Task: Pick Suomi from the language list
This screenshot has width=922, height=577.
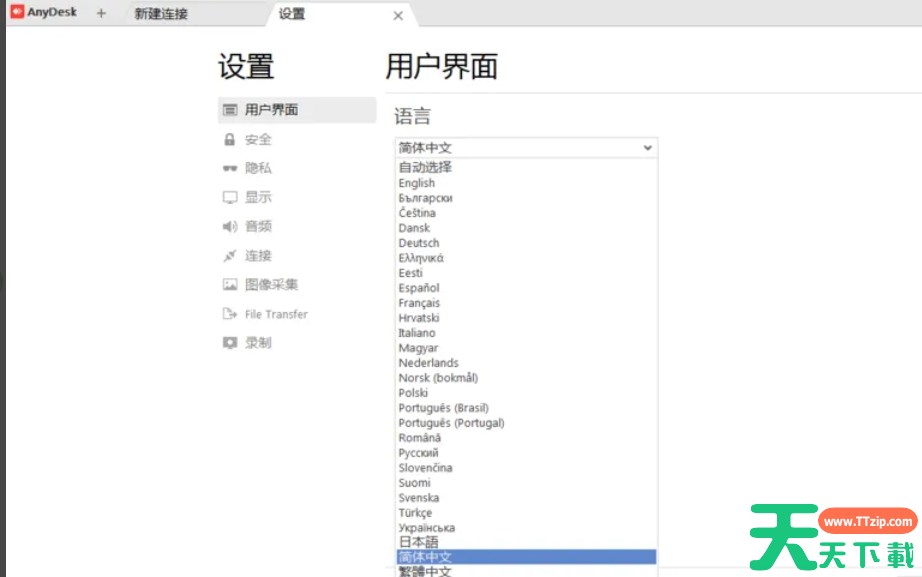Action: [x=526, y=483]
